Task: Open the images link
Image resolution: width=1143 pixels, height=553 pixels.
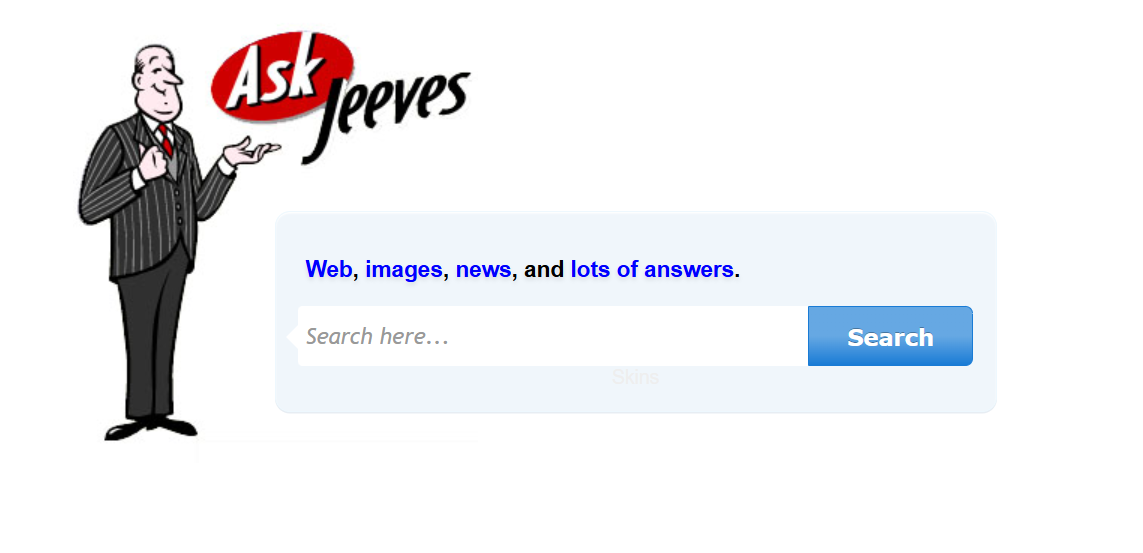Action: [404, 270]
